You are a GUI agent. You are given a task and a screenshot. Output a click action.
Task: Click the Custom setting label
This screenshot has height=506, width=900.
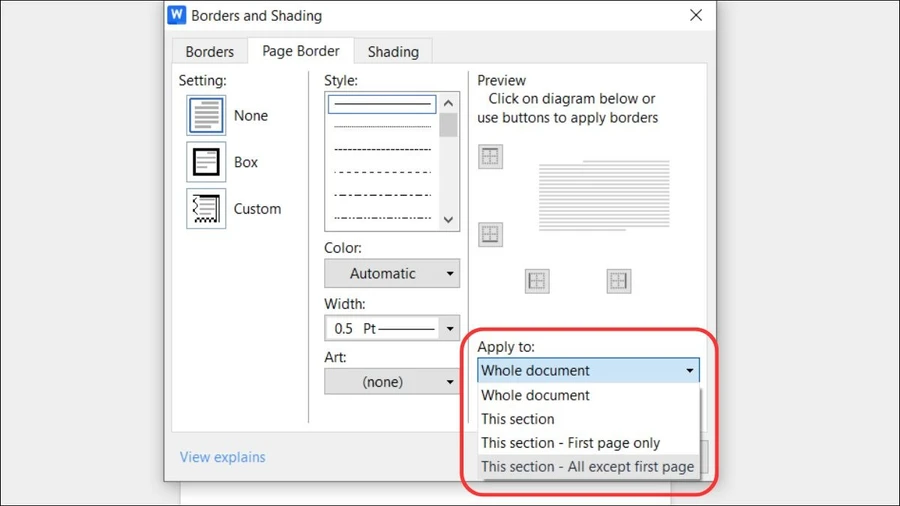257,209
